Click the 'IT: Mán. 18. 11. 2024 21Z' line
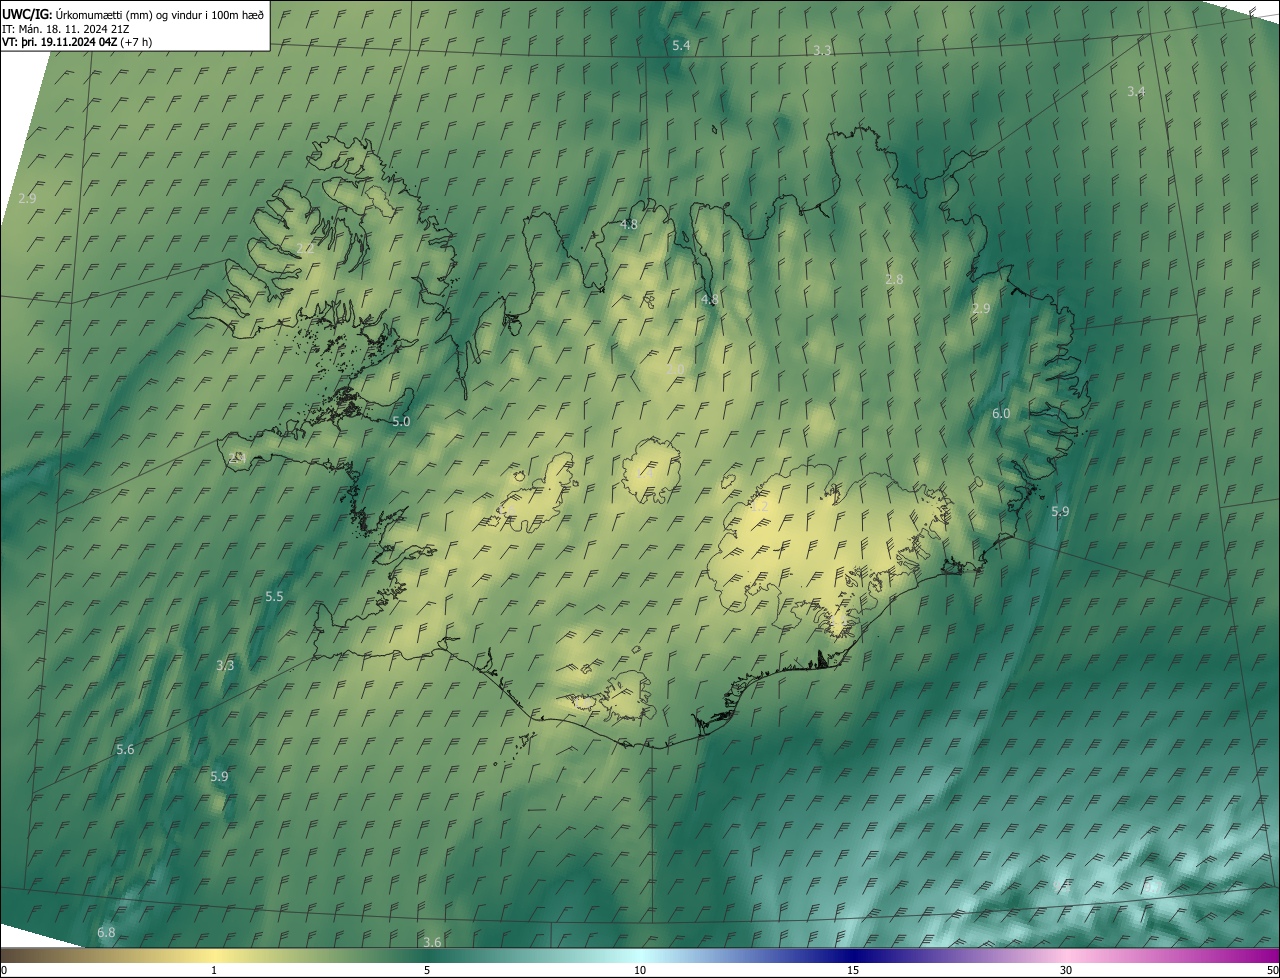The height and width of the screenshot is (978, 1280). 65,28
